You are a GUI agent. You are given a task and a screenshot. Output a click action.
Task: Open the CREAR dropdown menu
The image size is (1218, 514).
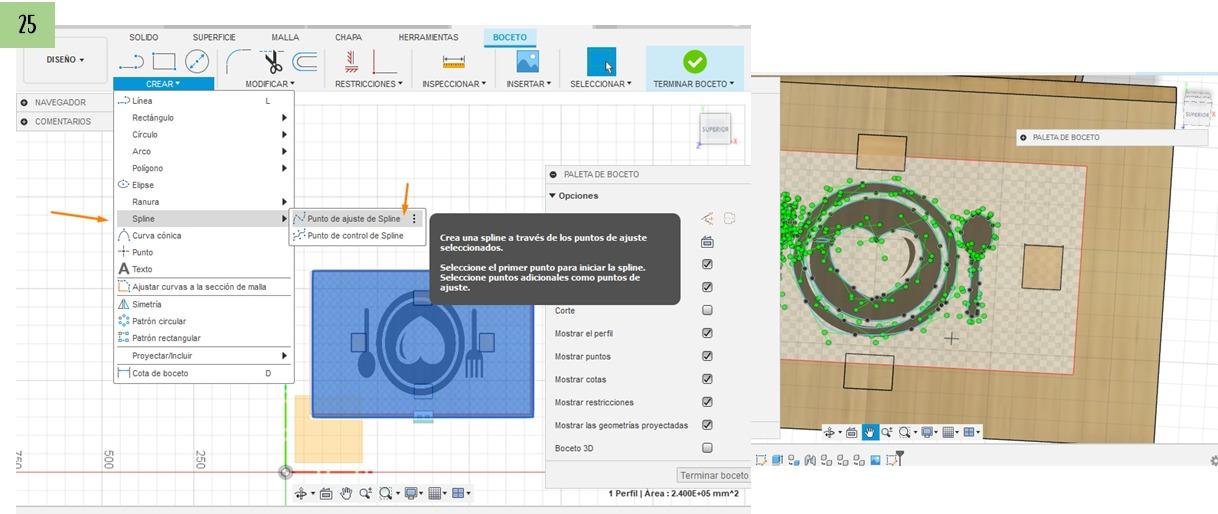coord(163,84)
